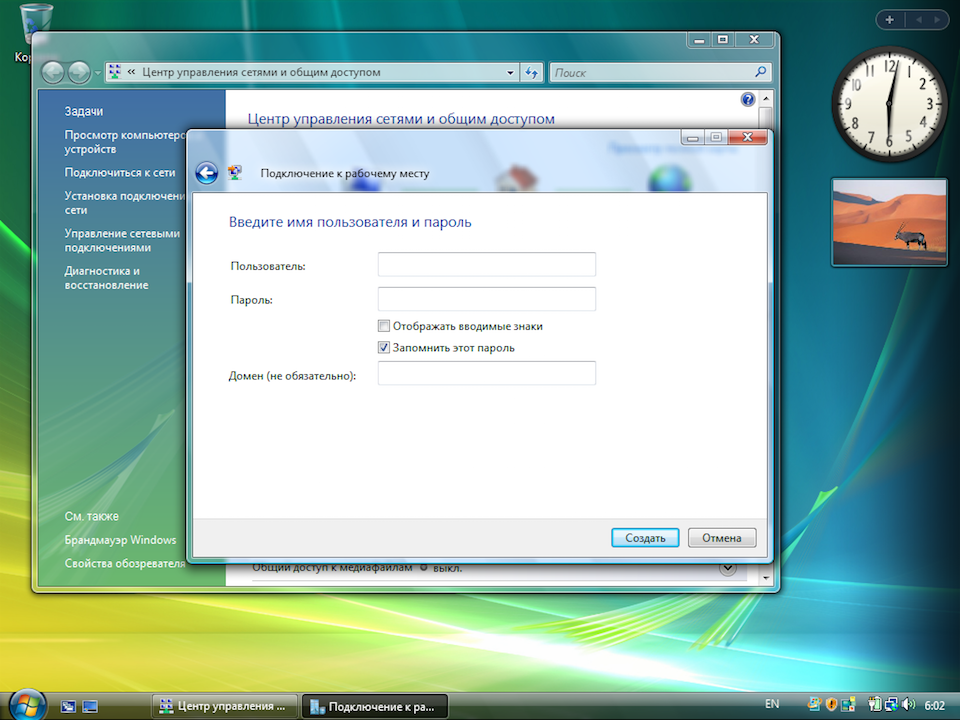This screenshot has width=960, height=720.
Task: Click the workplace connection wizard icon beside the title
Action: coord(235,173)
